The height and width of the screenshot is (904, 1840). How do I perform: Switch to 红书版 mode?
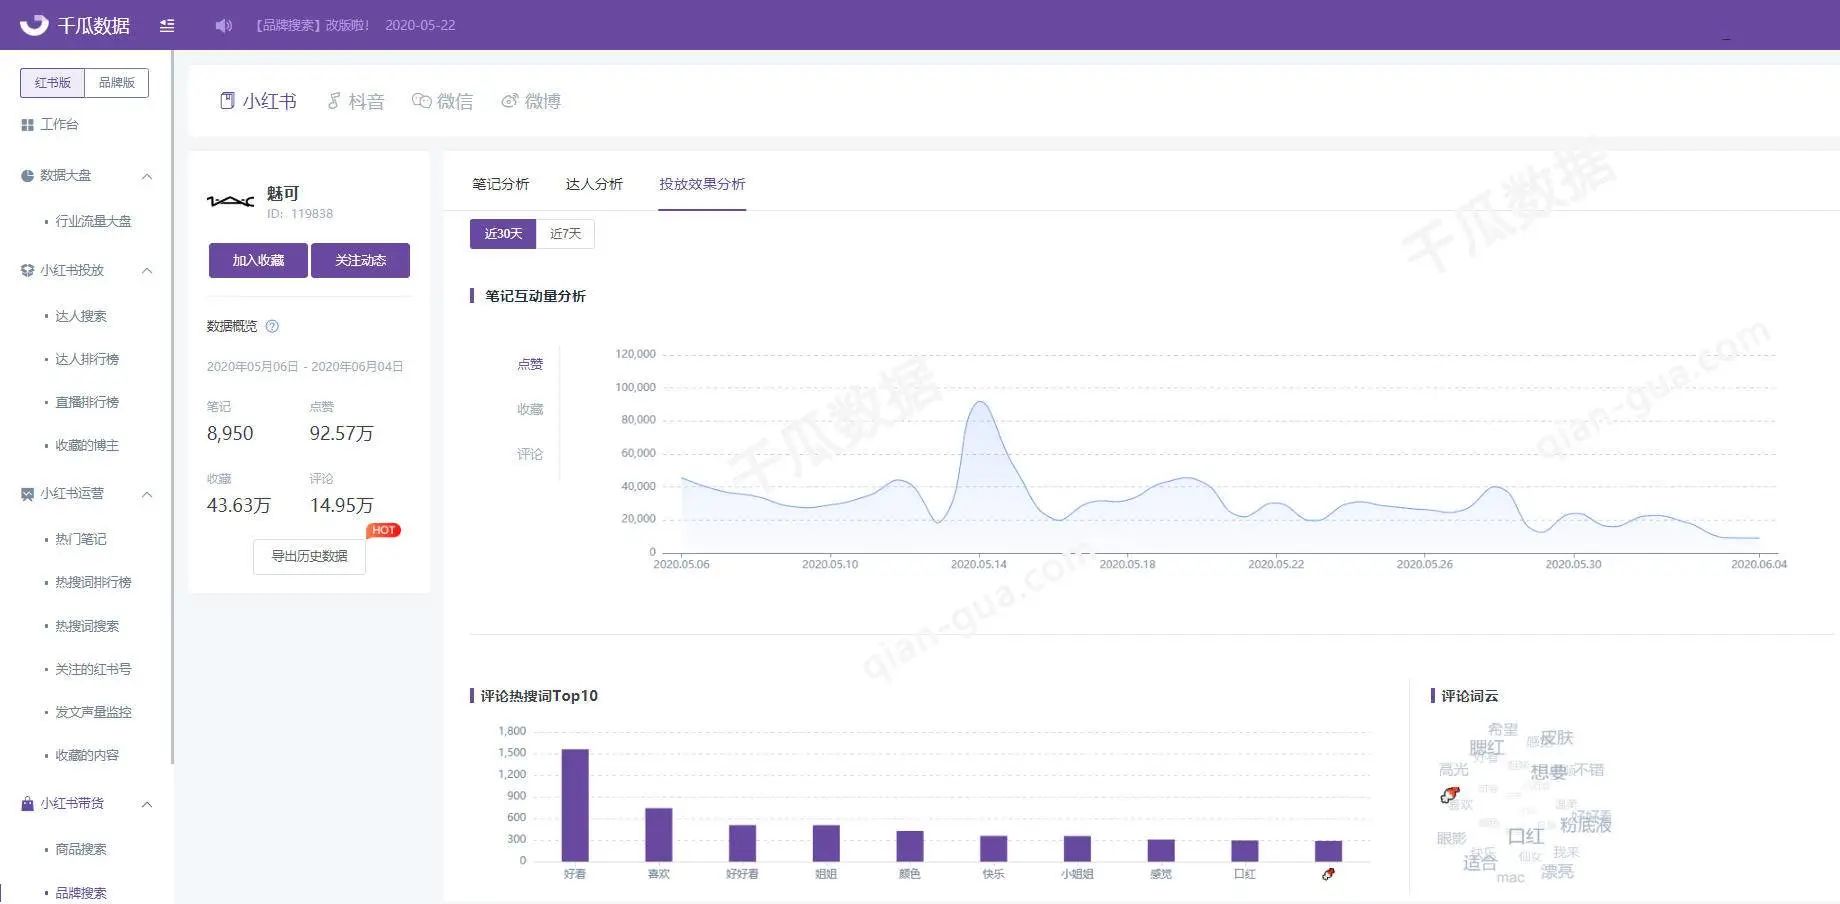coord(53,83)
